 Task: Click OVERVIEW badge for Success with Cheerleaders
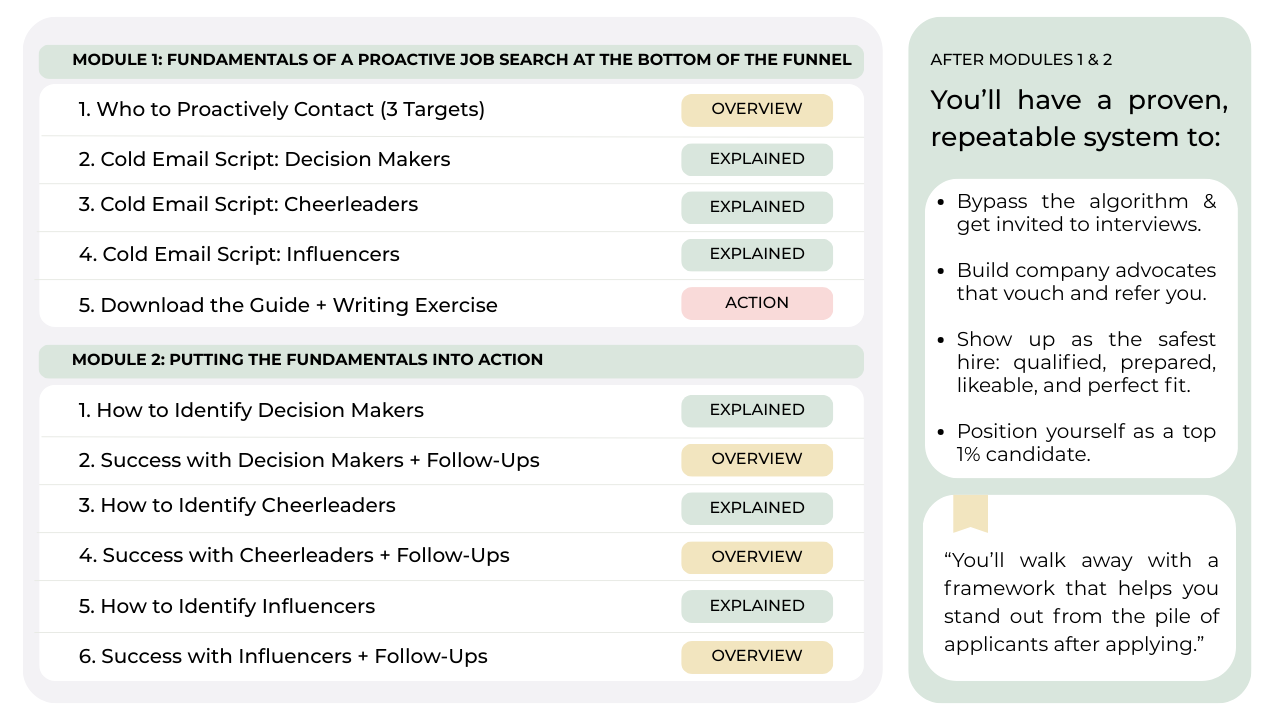(757, 557)
